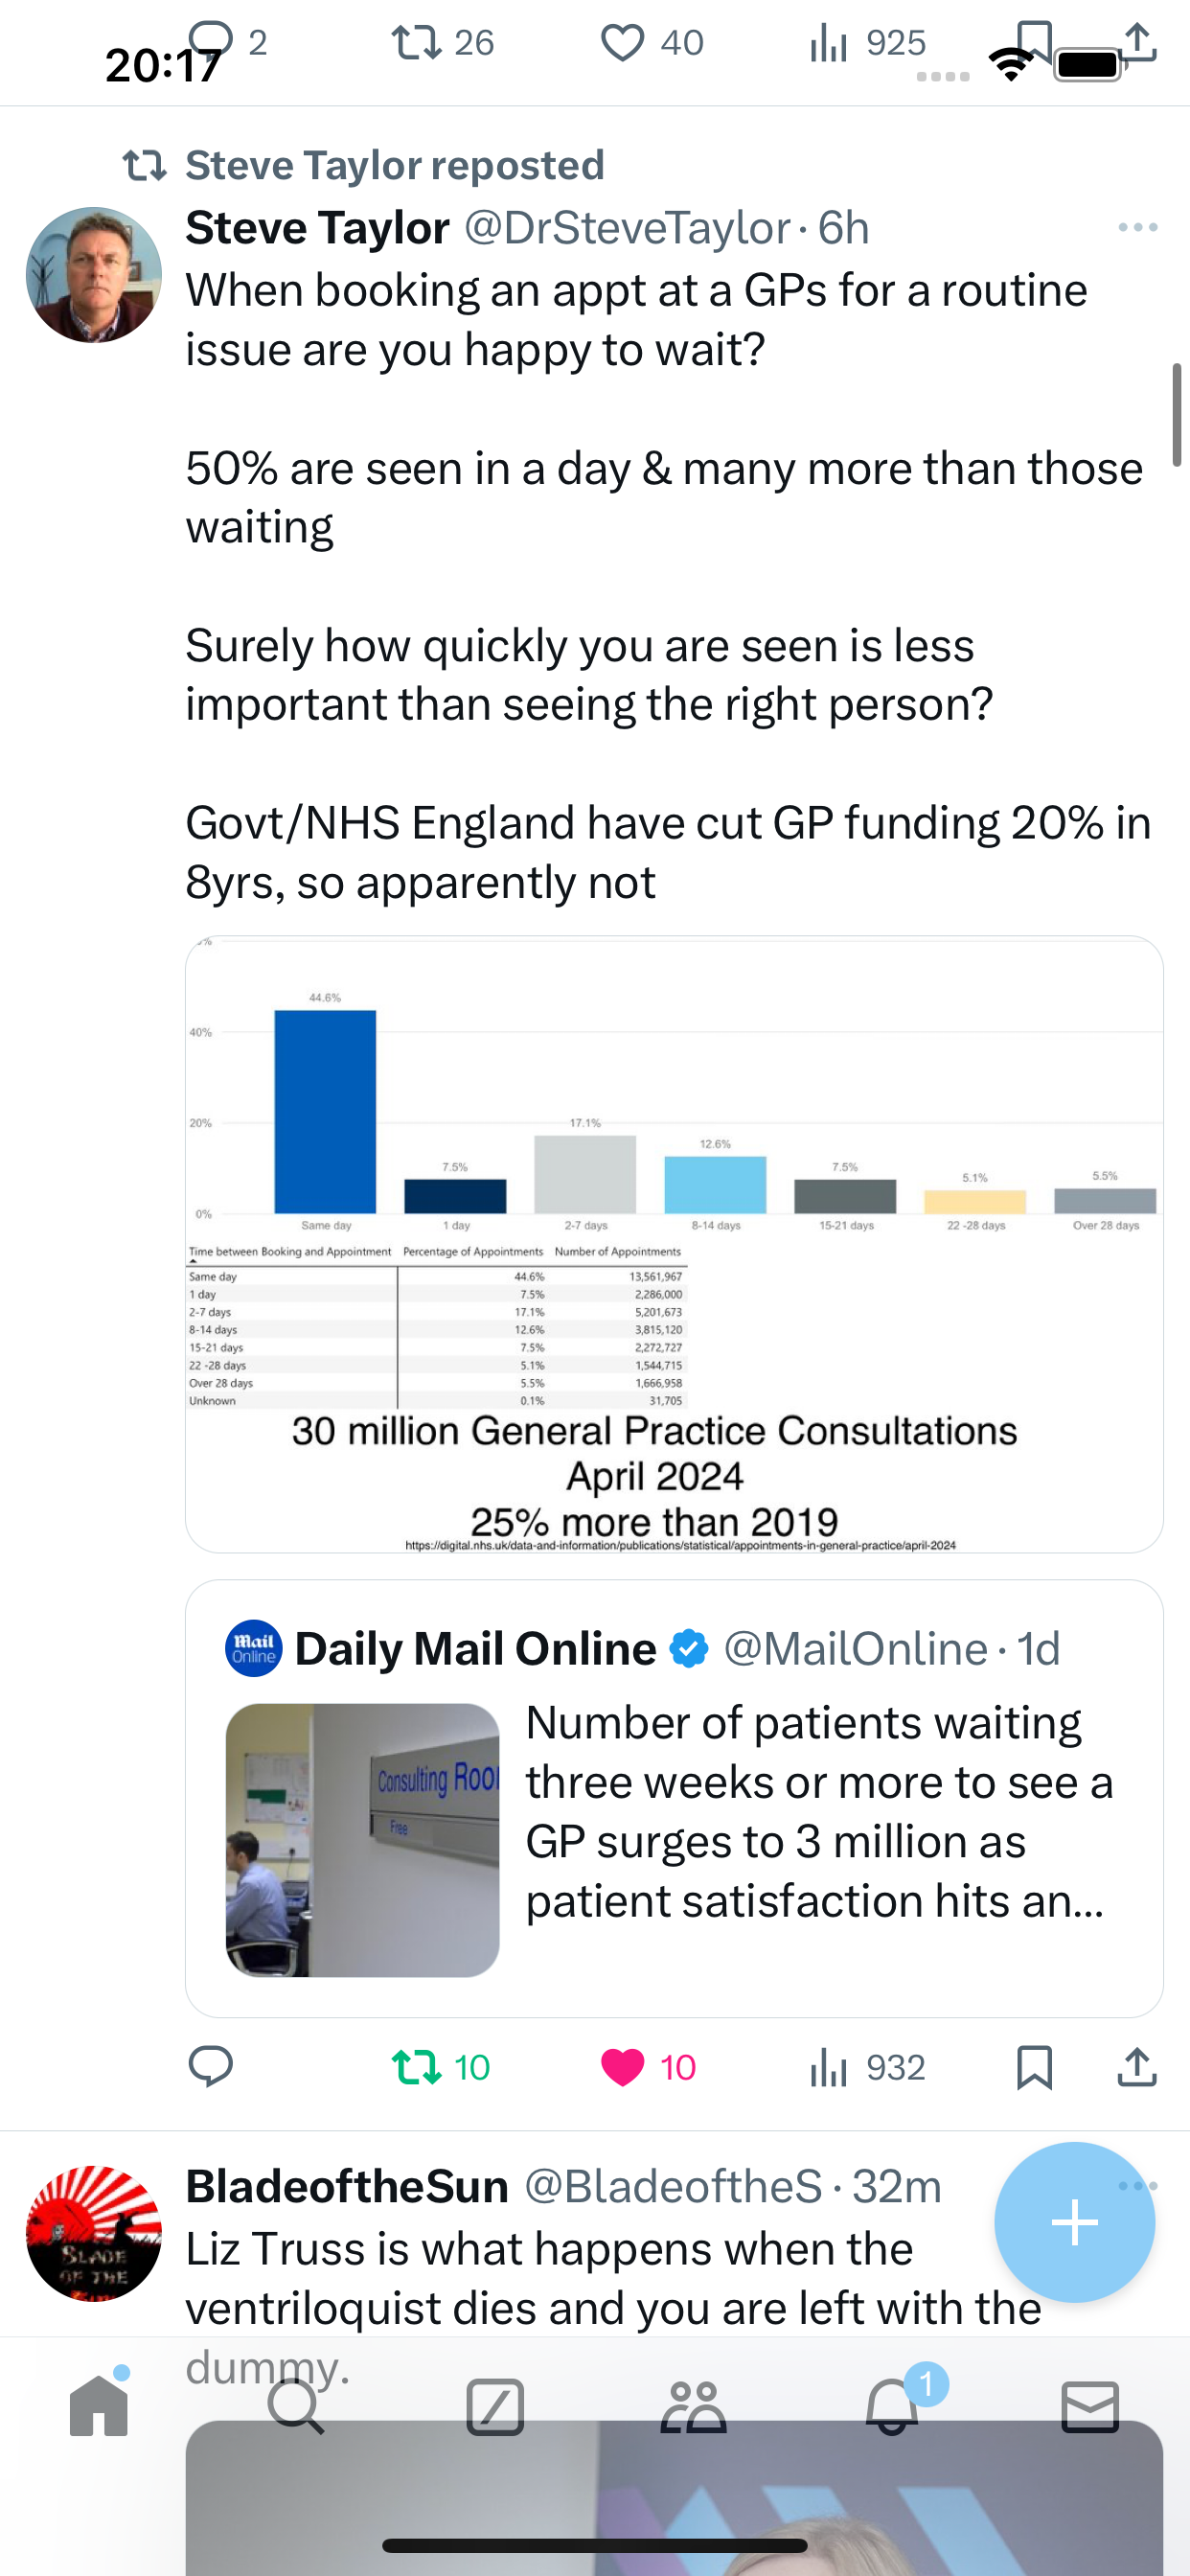Open more options on the BladeoftheSun tweet
1190x2576 pixels.
[1138, 2185]
